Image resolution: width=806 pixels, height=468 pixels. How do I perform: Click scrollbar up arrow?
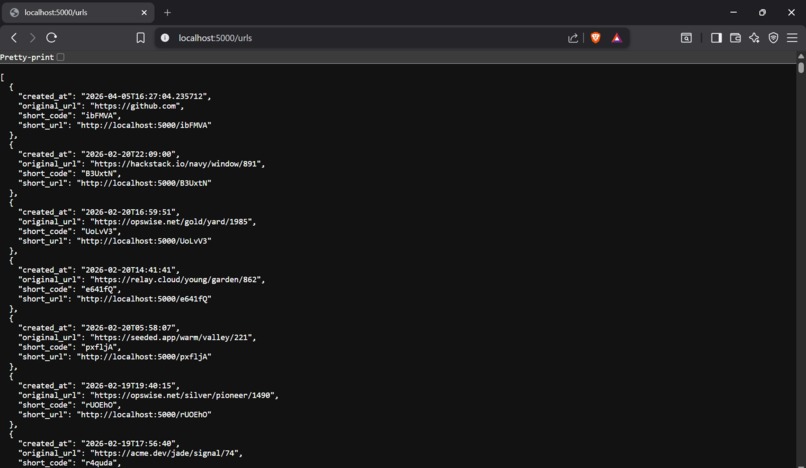click(801, 56)
